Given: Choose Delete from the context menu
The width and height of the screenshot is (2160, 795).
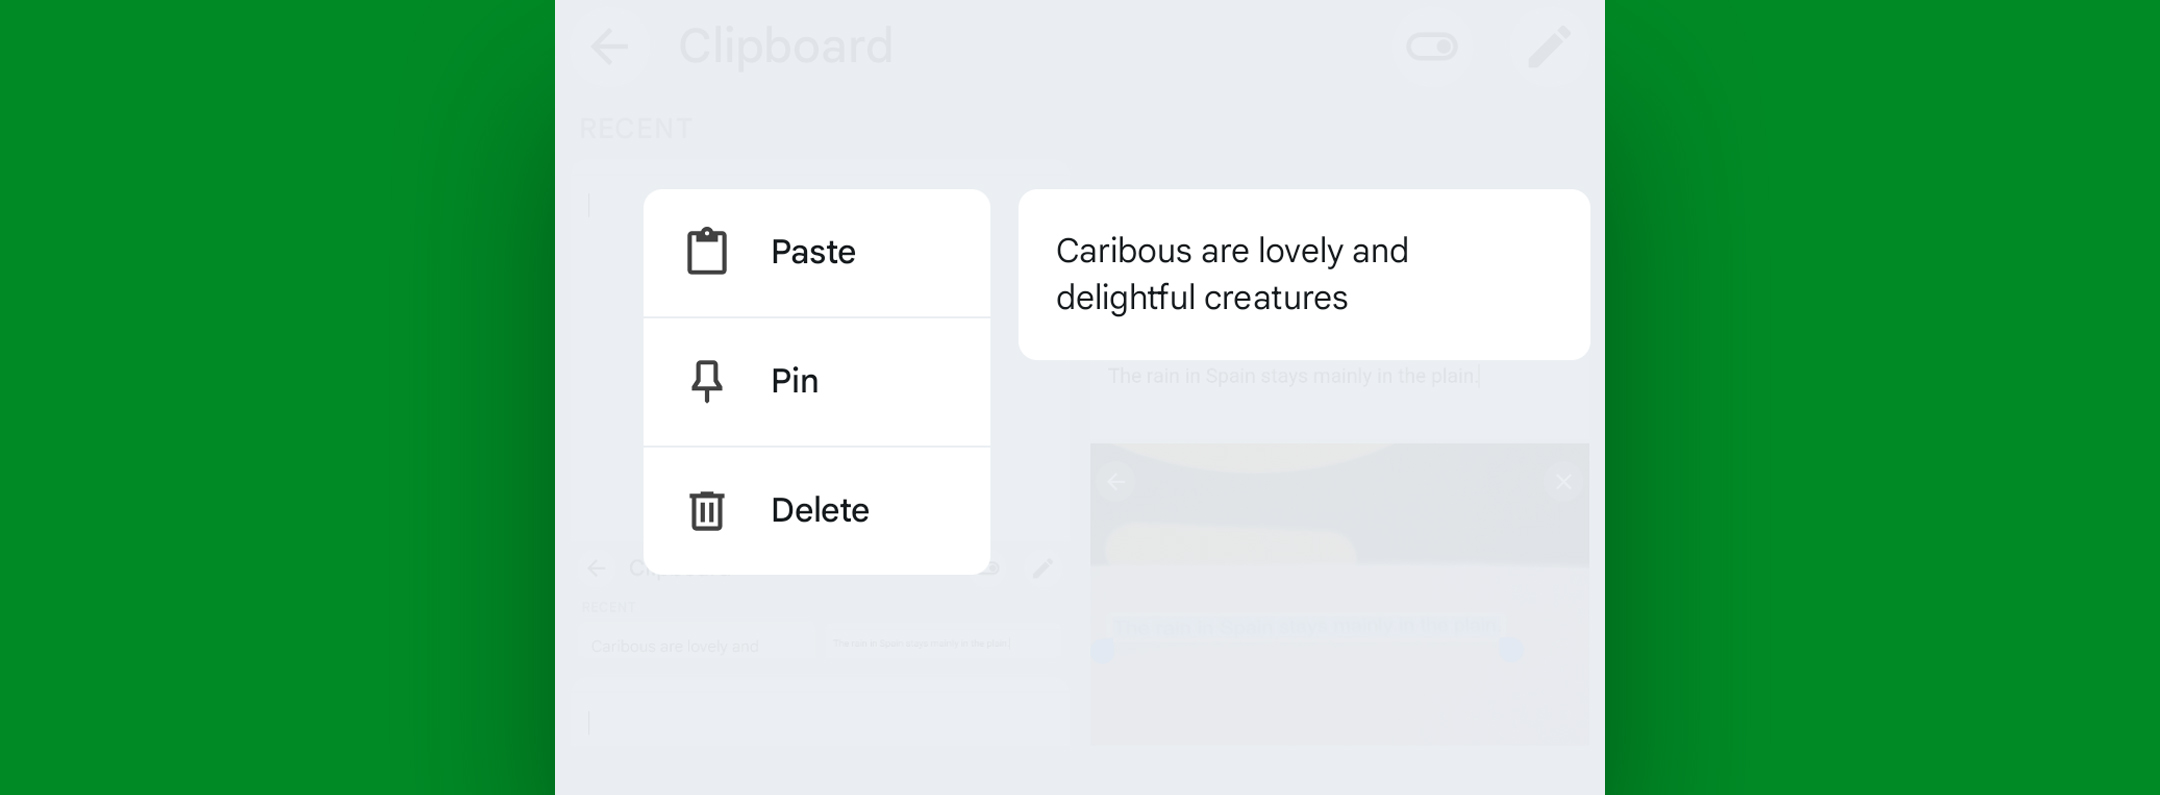Looking at the screenshot, I should (819, 510).
